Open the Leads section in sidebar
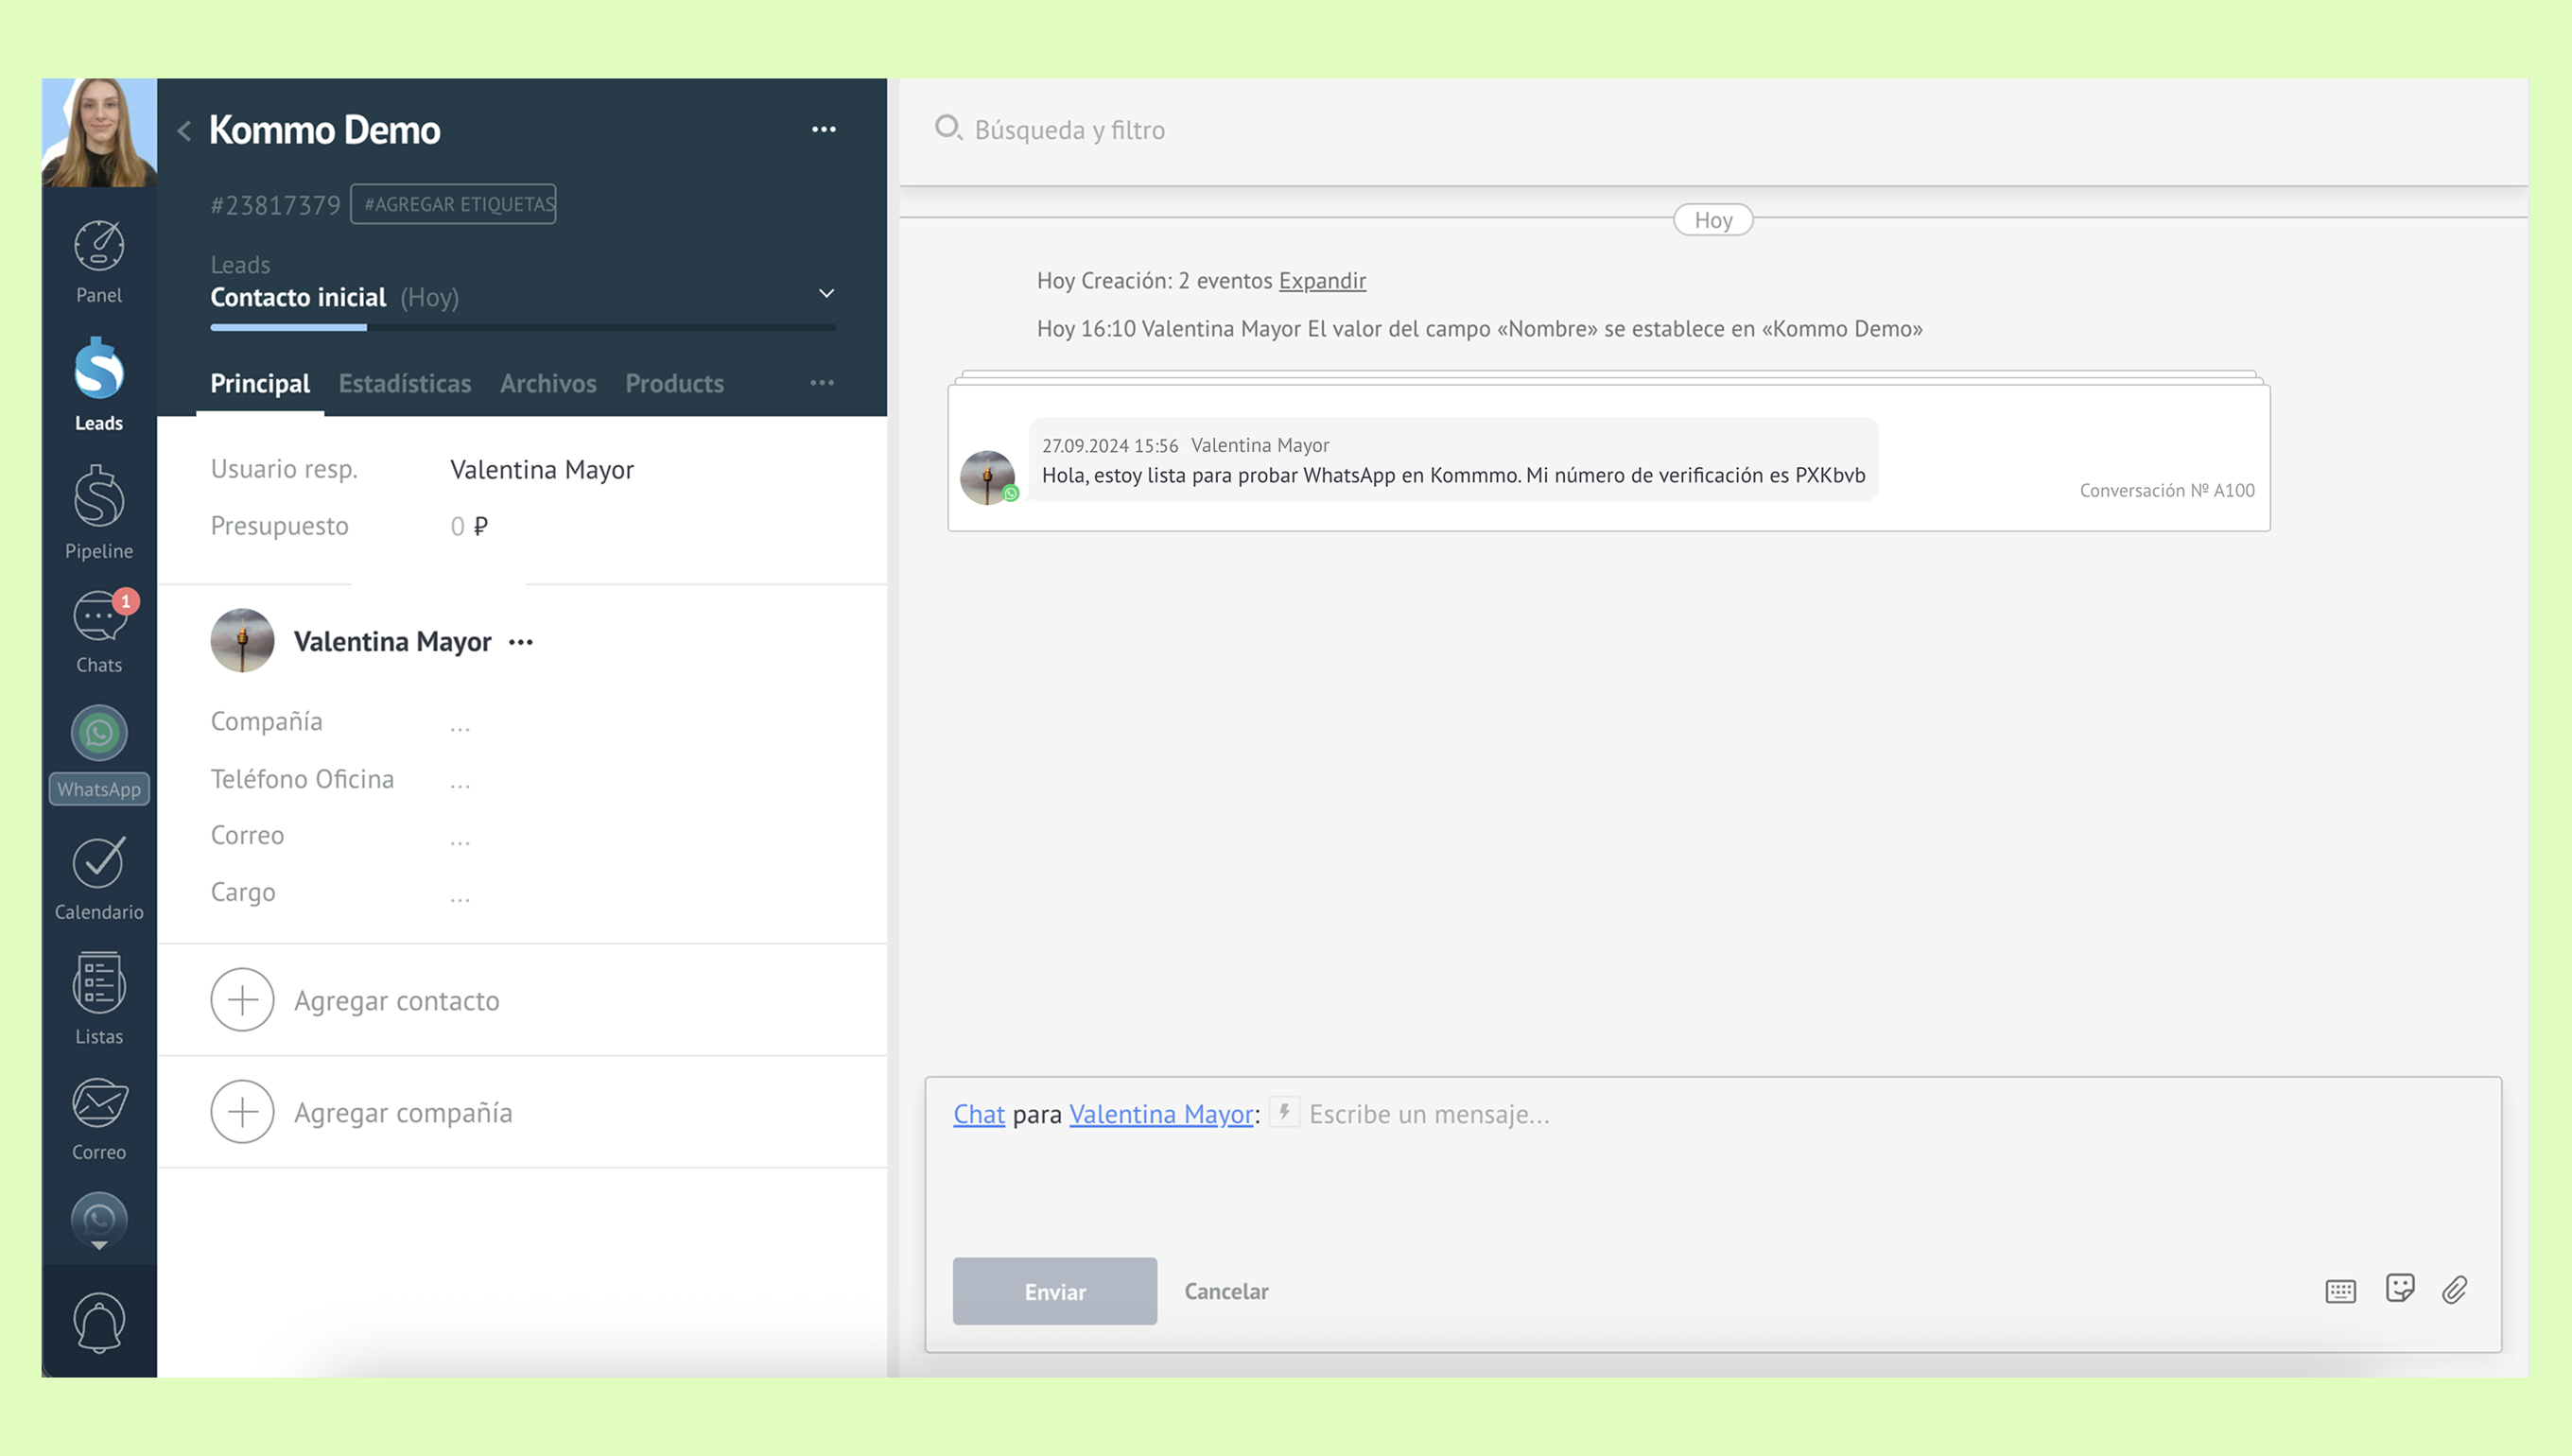The height and width of the screenshot is (1456, 2572). [x=99, y=385]
